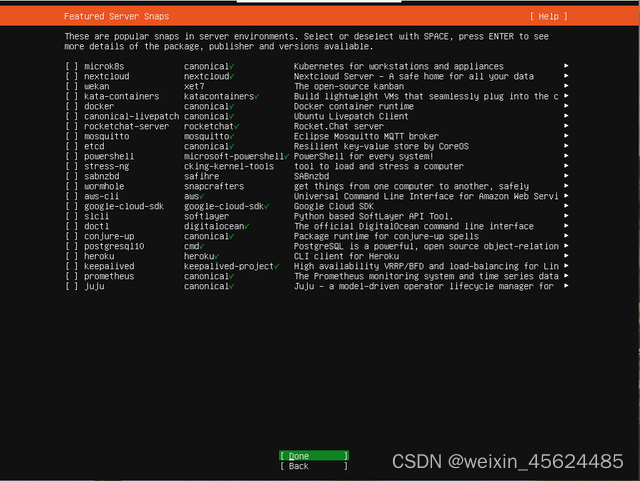Enable the aws-cli checkbox
Screen dimensions: 640x481
pyautogui.click(x=71, y=196)
